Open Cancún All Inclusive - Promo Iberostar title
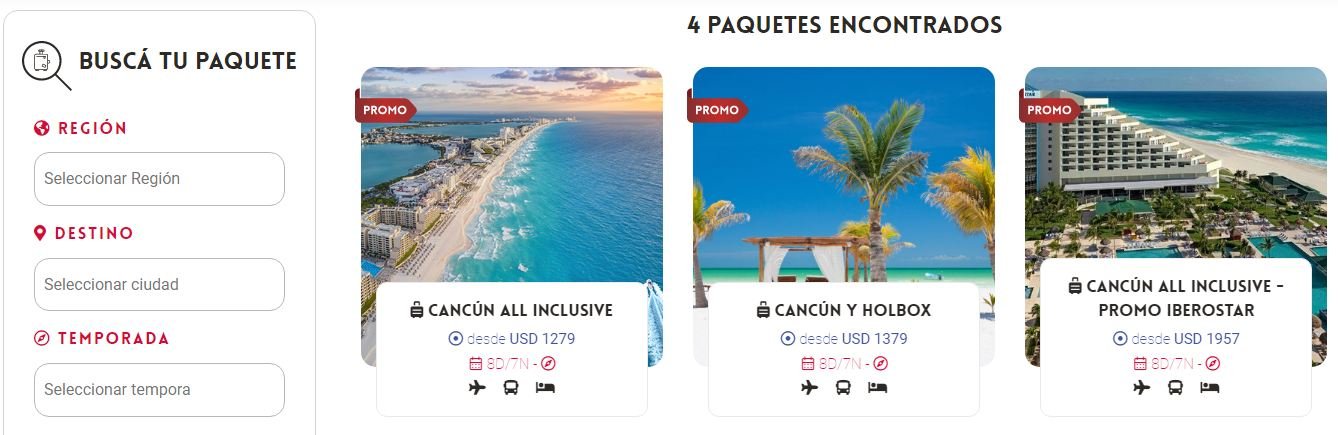The width and height of the screenshot is (1338, 435). (x=1176, y=298)
